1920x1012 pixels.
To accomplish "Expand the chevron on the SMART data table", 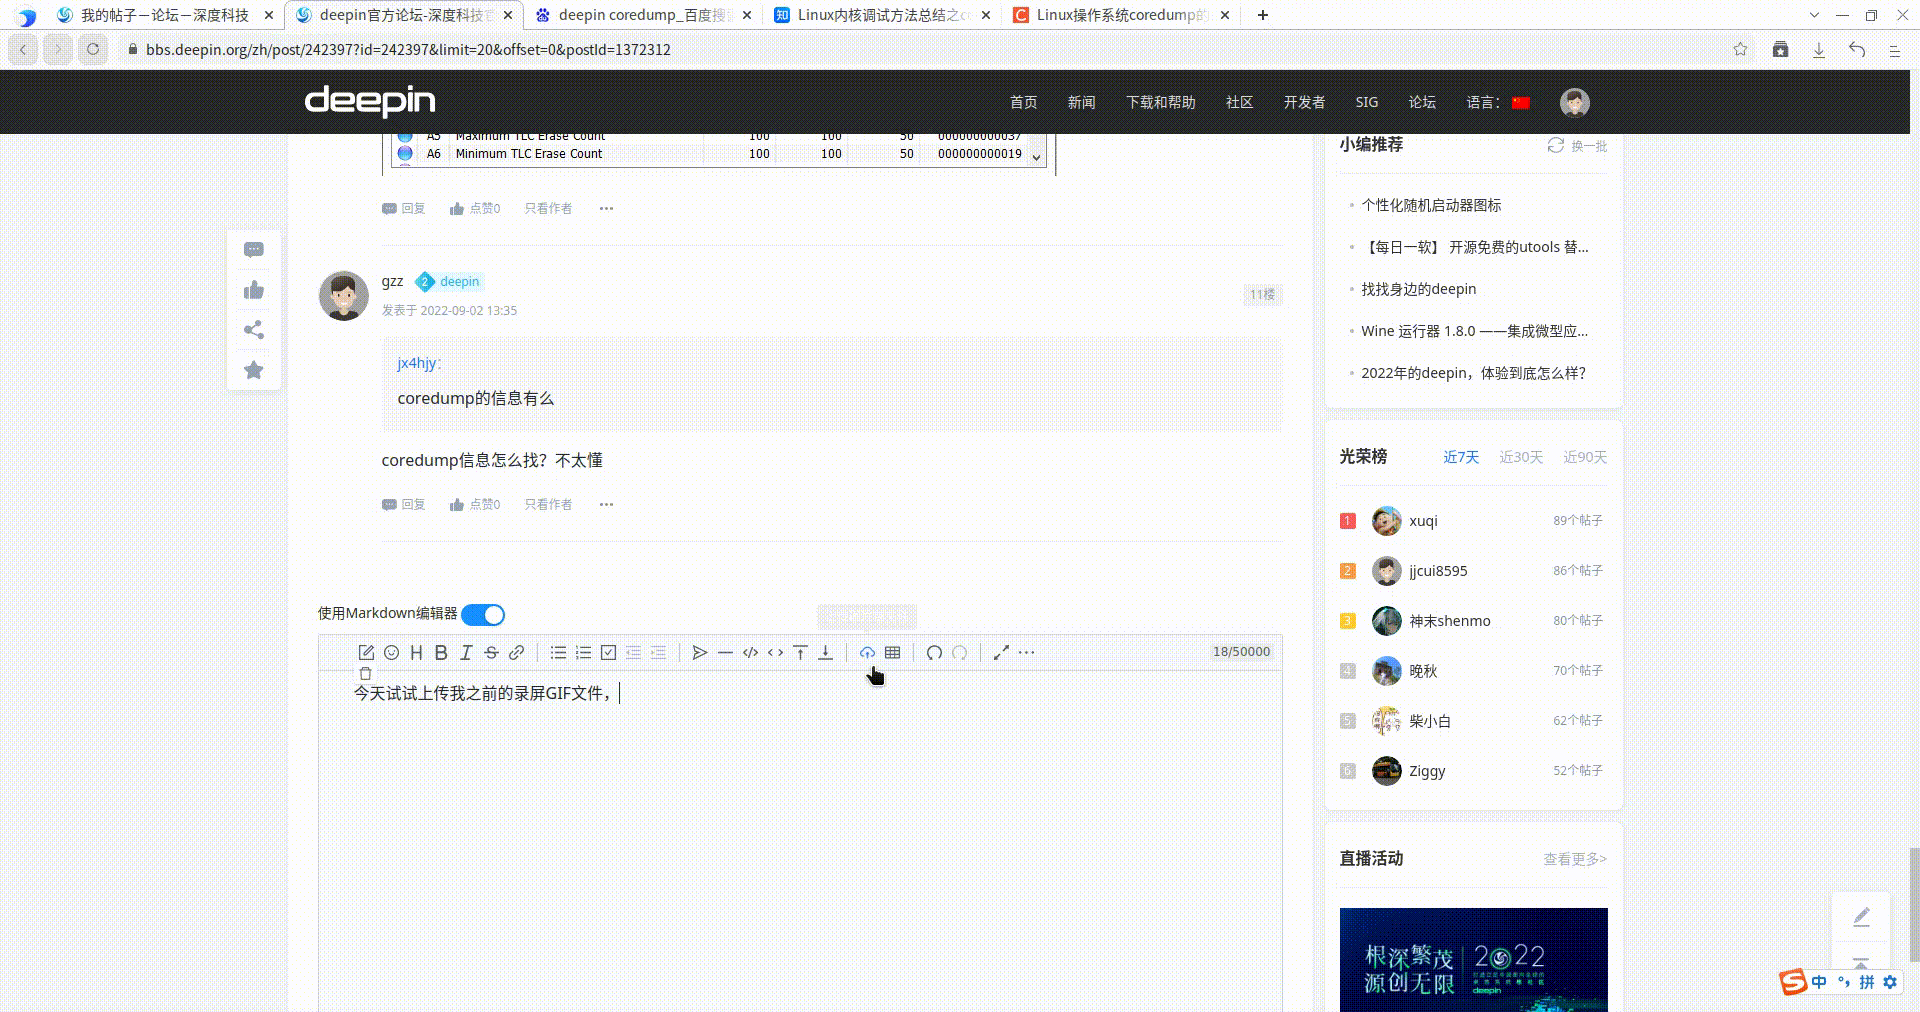I will coord(1037,156).
